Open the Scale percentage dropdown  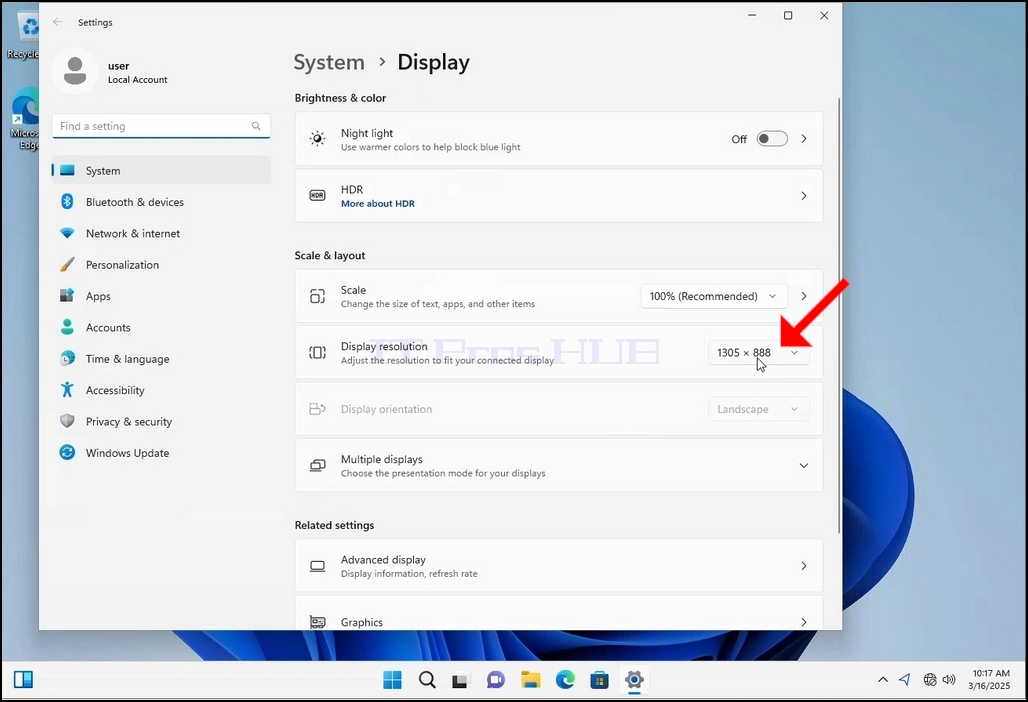(713, 296)
